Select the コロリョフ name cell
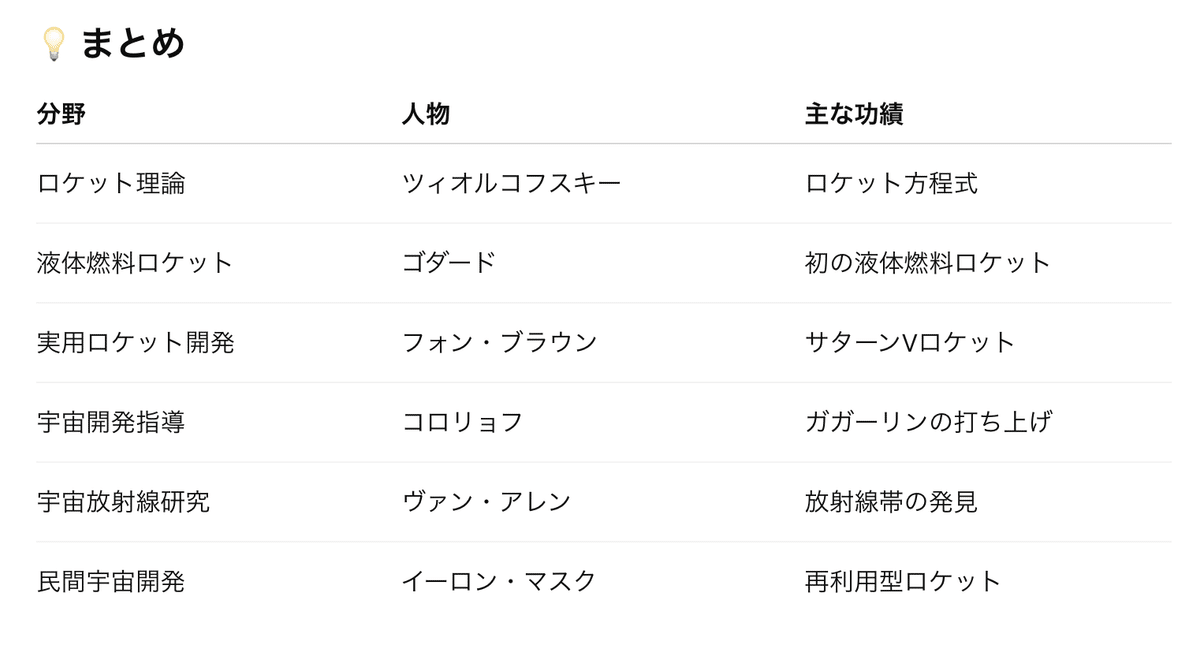The width and height of the screenshot is (1200, 645). 462,422
